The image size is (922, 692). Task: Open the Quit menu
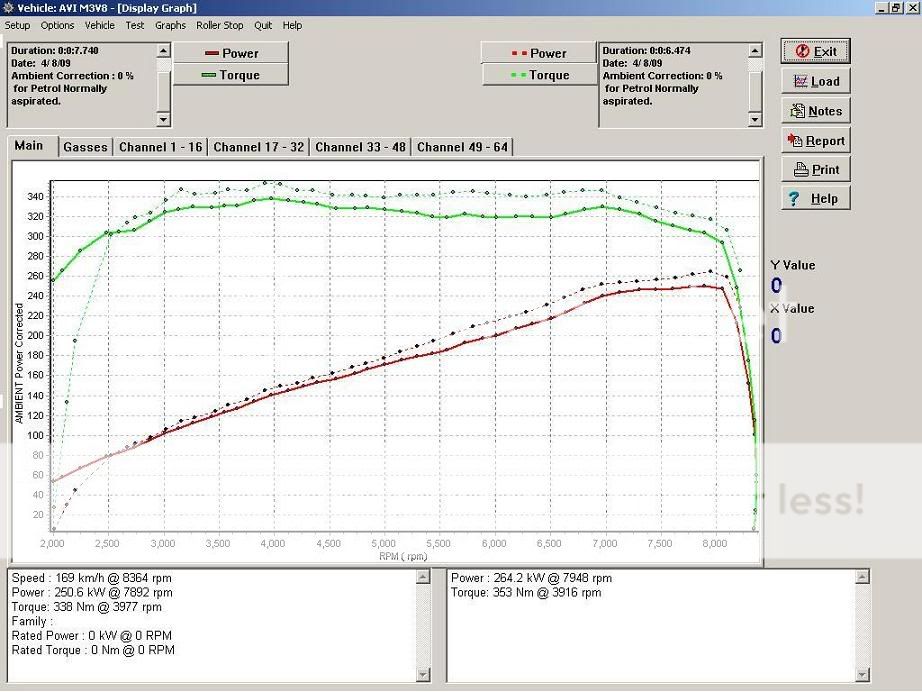point(263,25)
